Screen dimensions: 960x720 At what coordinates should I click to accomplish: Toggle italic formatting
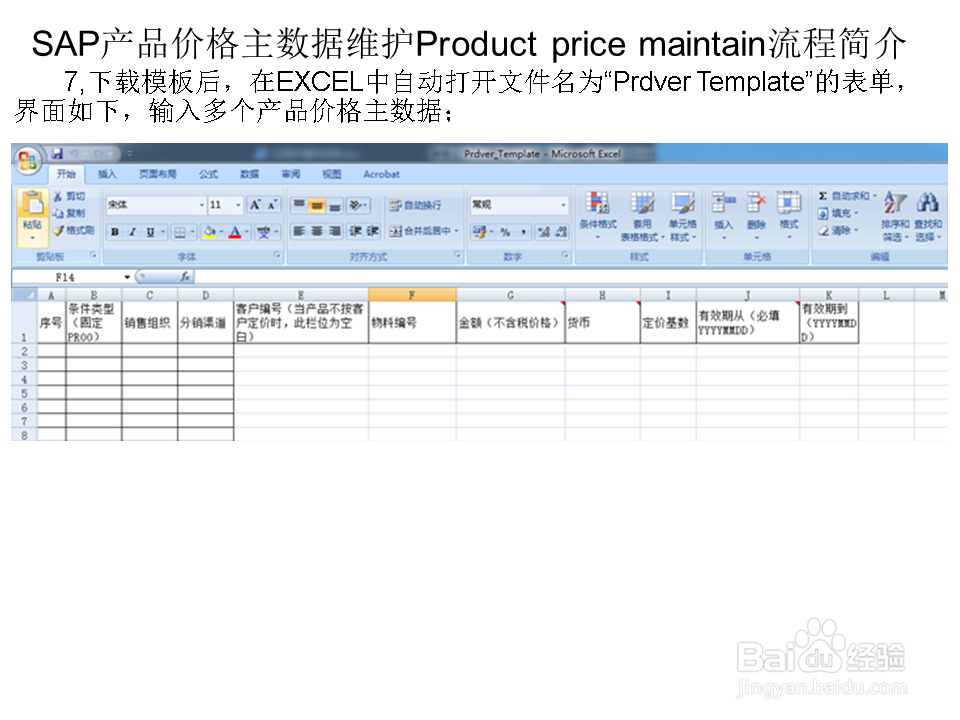point(132,232)
